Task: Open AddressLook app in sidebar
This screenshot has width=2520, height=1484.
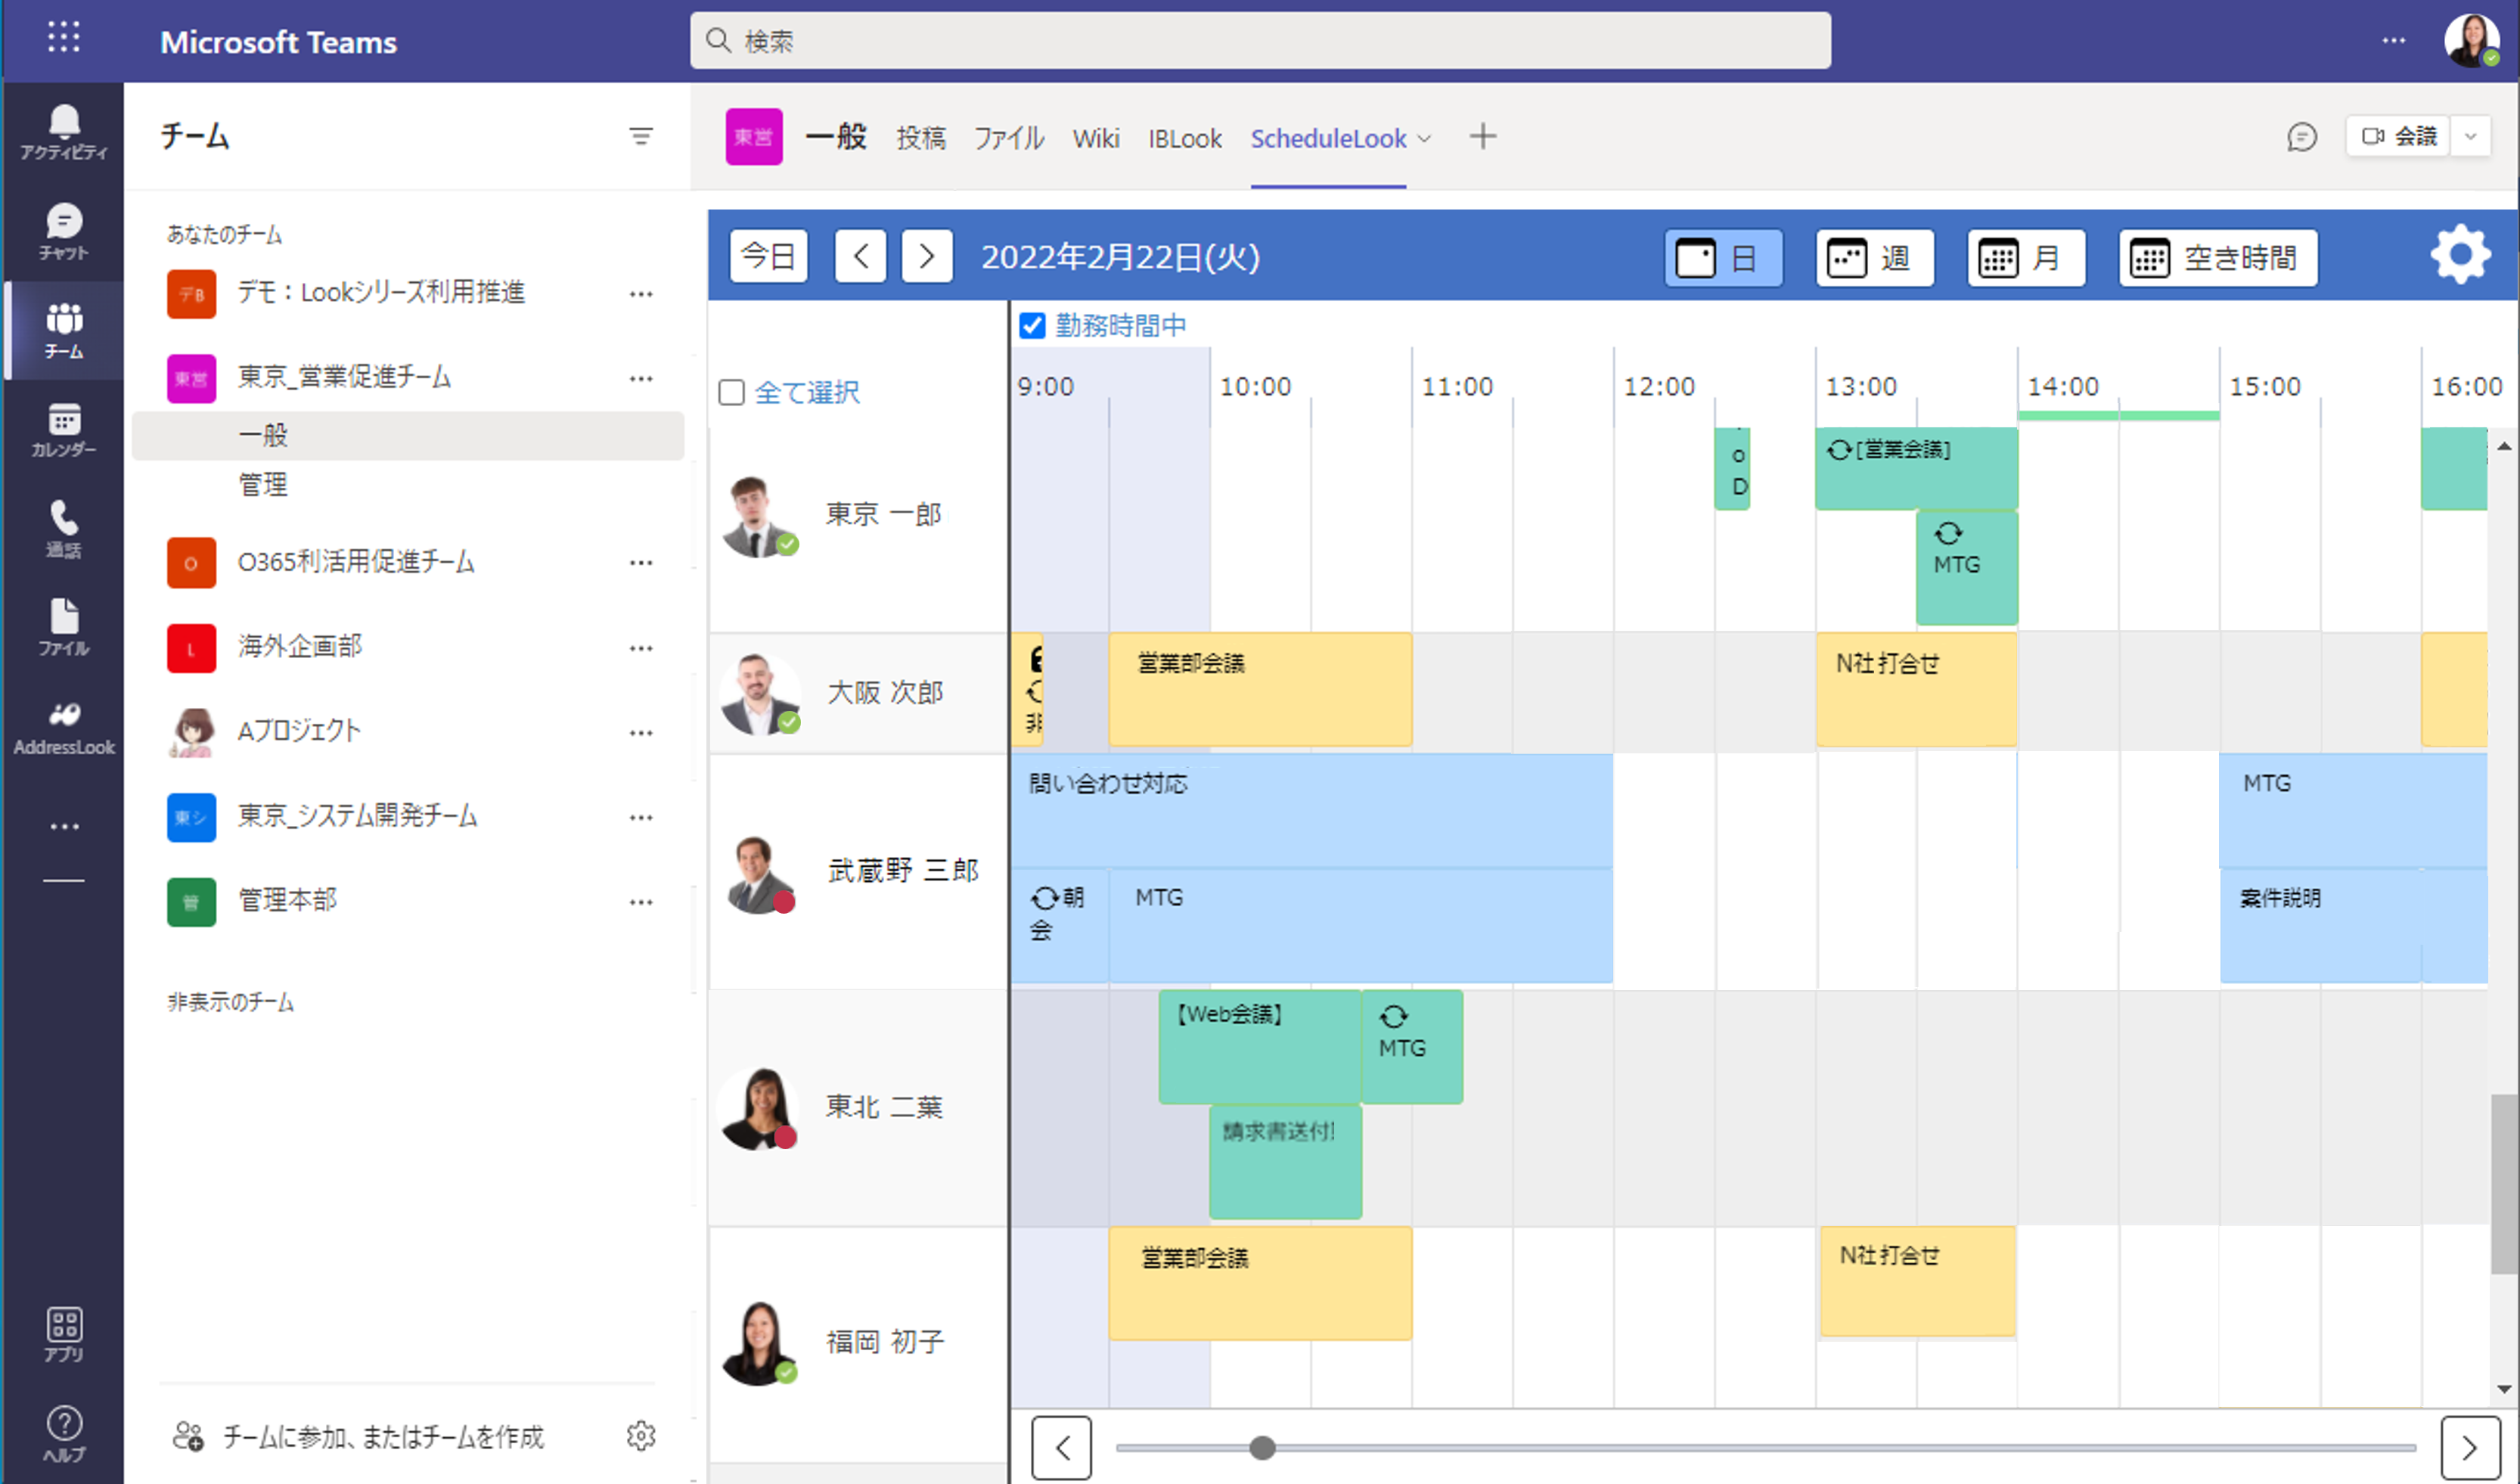Action: 64,727
